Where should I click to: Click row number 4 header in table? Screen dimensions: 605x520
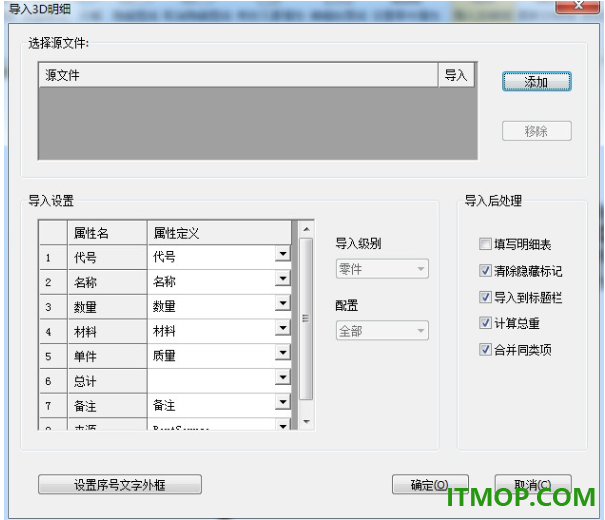[x=54, y=331]
